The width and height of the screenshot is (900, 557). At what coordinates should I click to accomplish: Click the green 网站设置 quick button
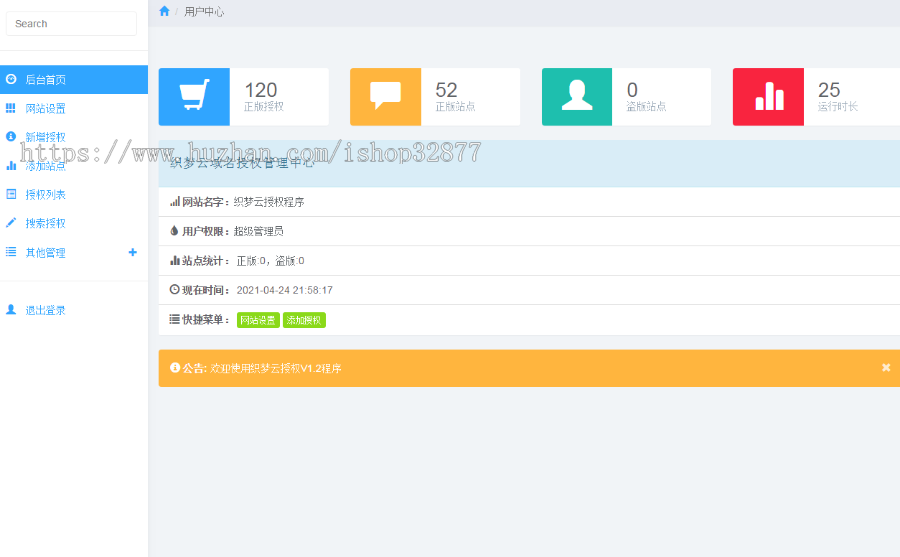point(258,320)
